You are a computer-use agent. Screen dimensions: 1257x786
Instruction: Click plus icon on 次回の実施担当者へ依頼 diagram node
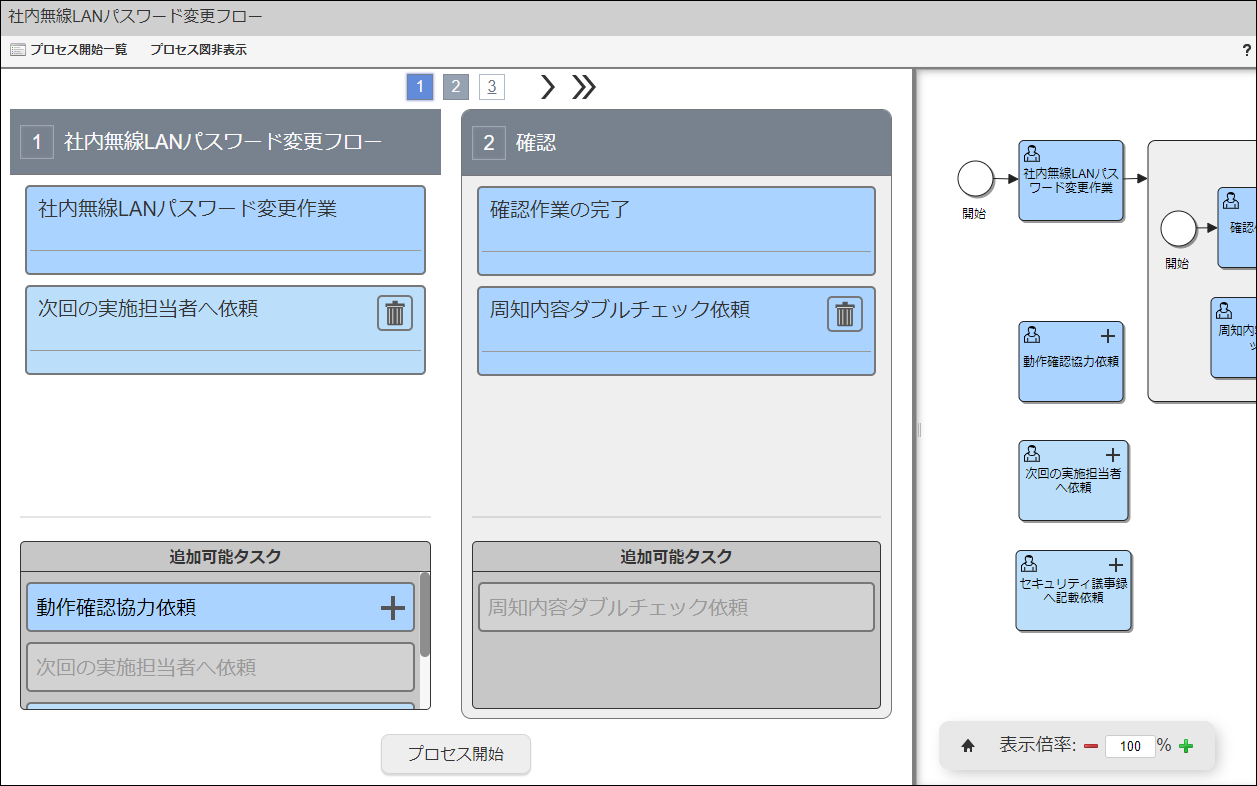(x=1113, y=456)
